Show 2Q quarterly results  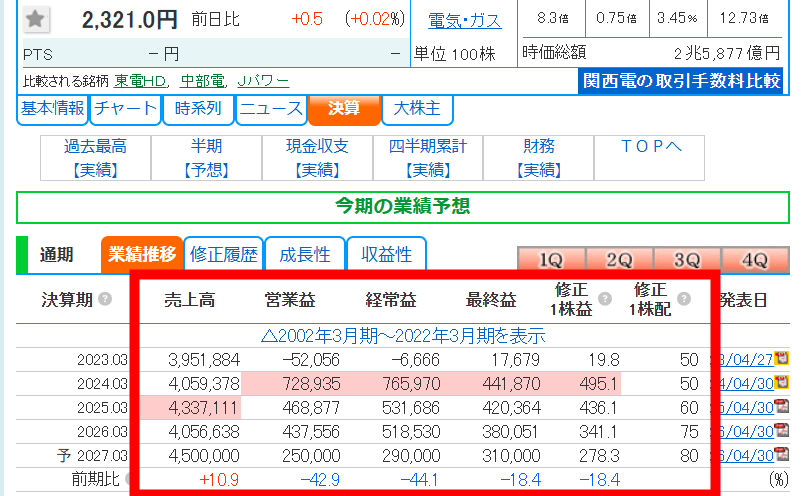coord(619,260)
